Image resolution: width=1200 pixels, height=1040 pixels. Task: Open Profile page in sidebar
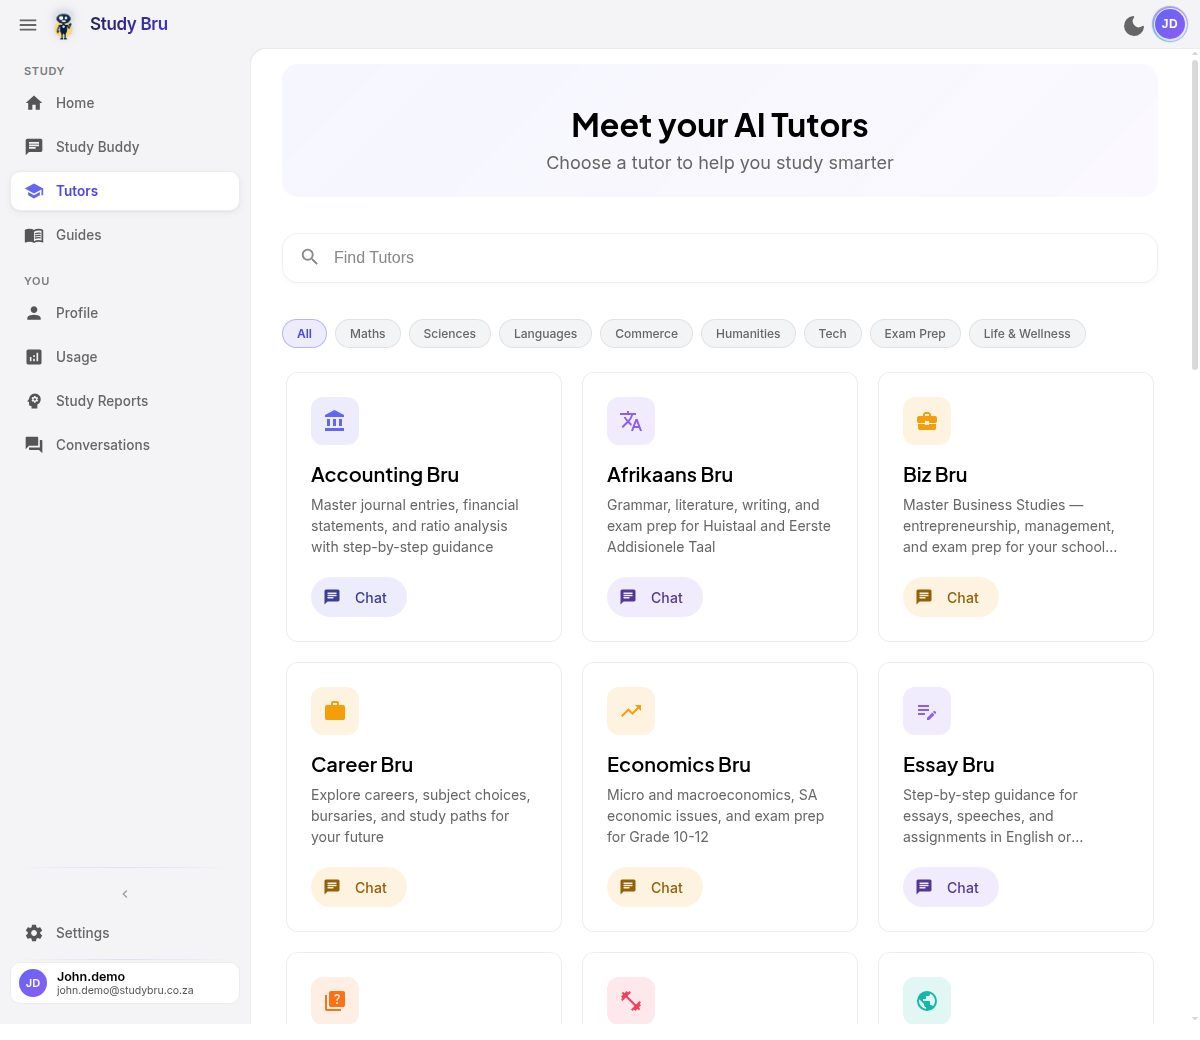(x=125, y=313)
